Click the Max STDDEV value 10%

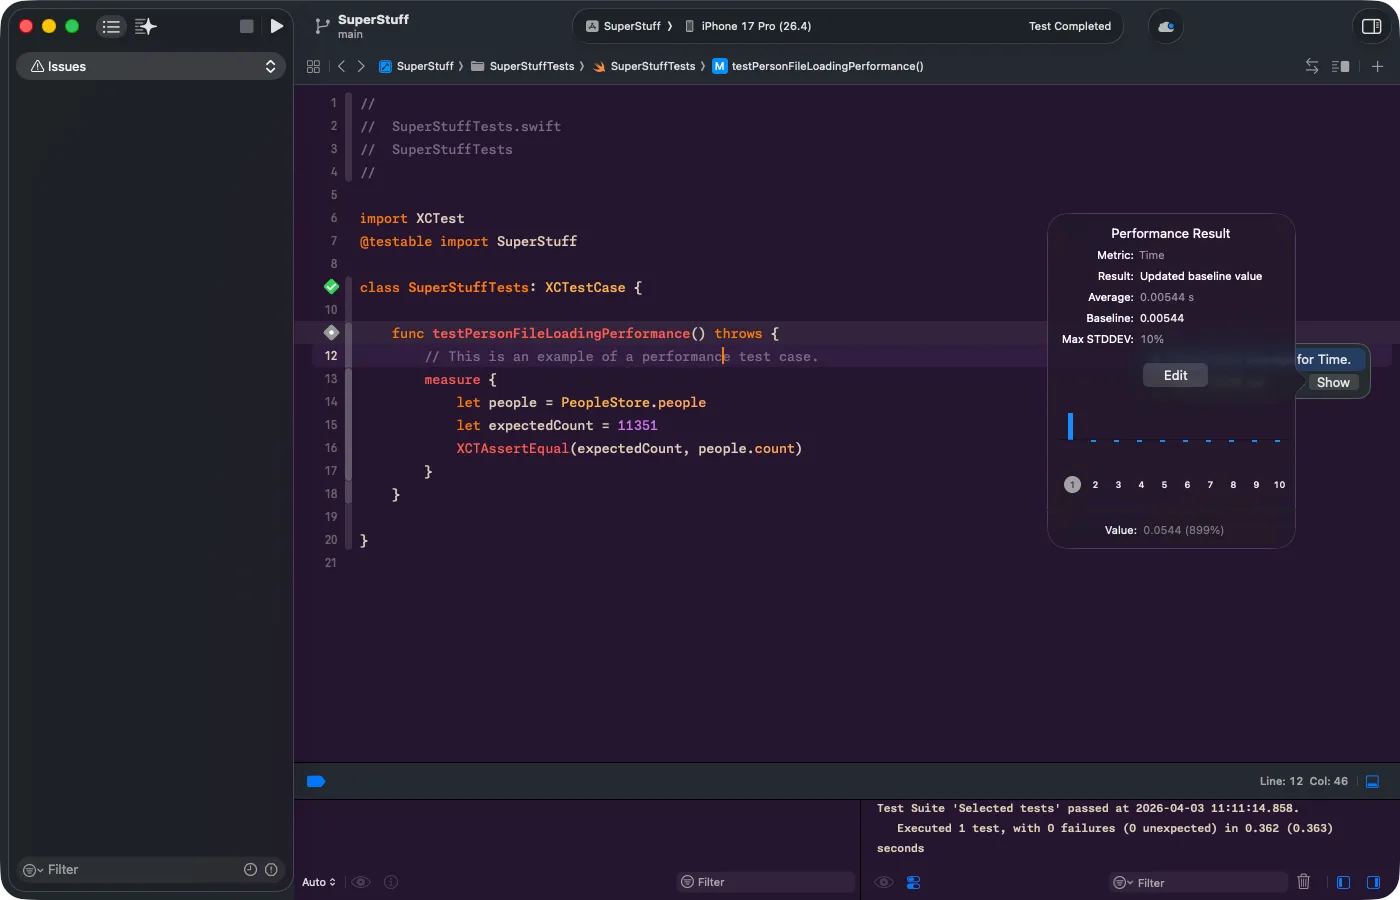[1152, 339]
